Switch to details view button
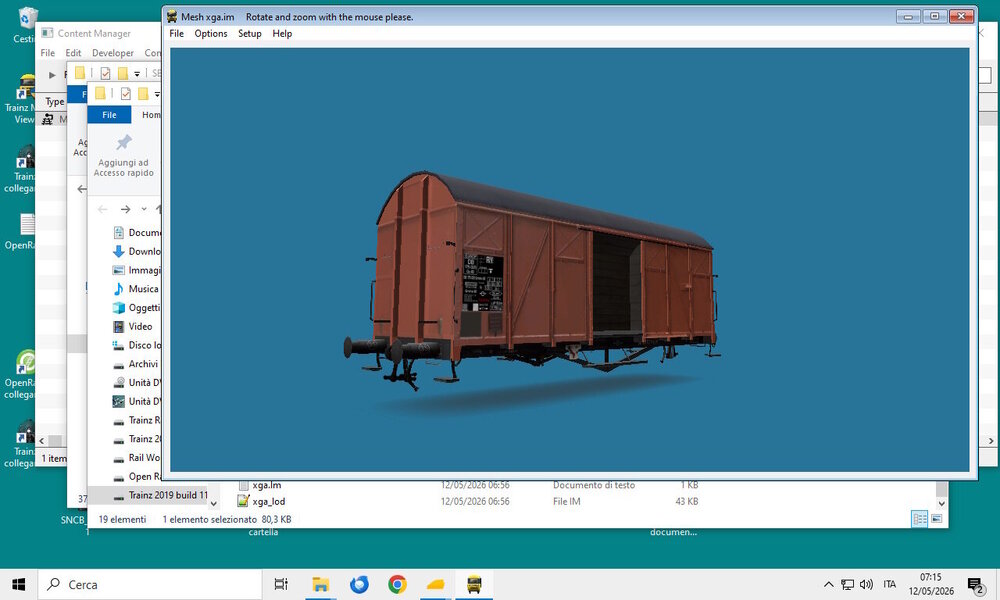1000x600 pixels. [x=920, y=518]
